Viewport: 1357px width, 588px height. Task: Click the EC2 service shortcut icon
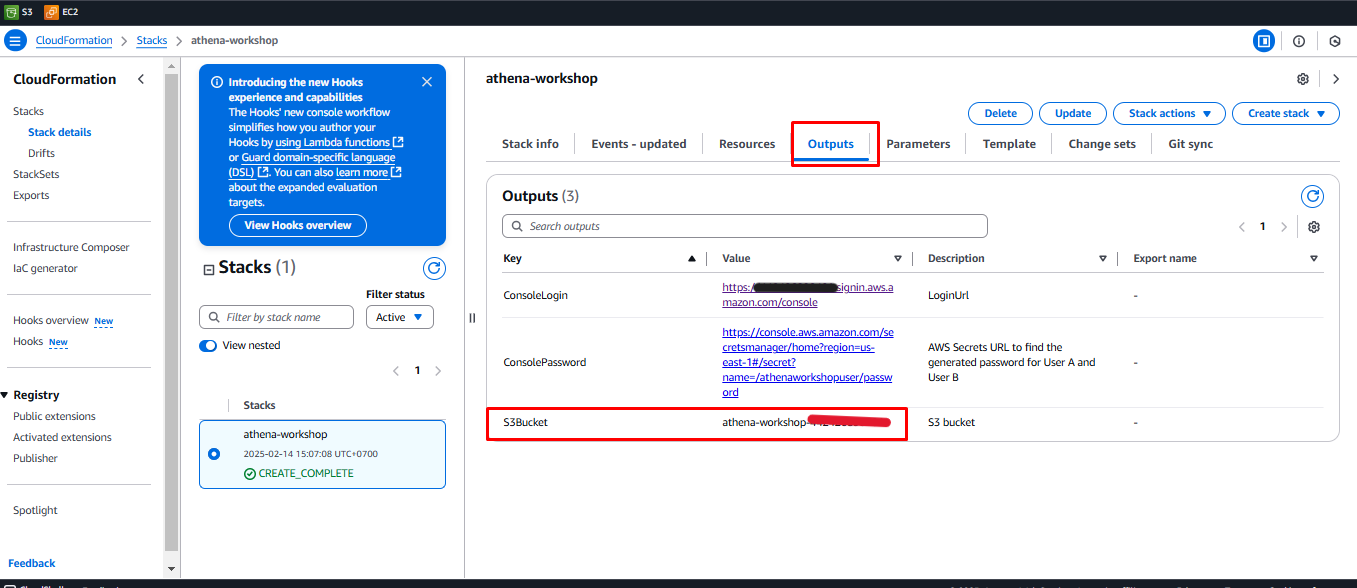click(x=51, y=12)
